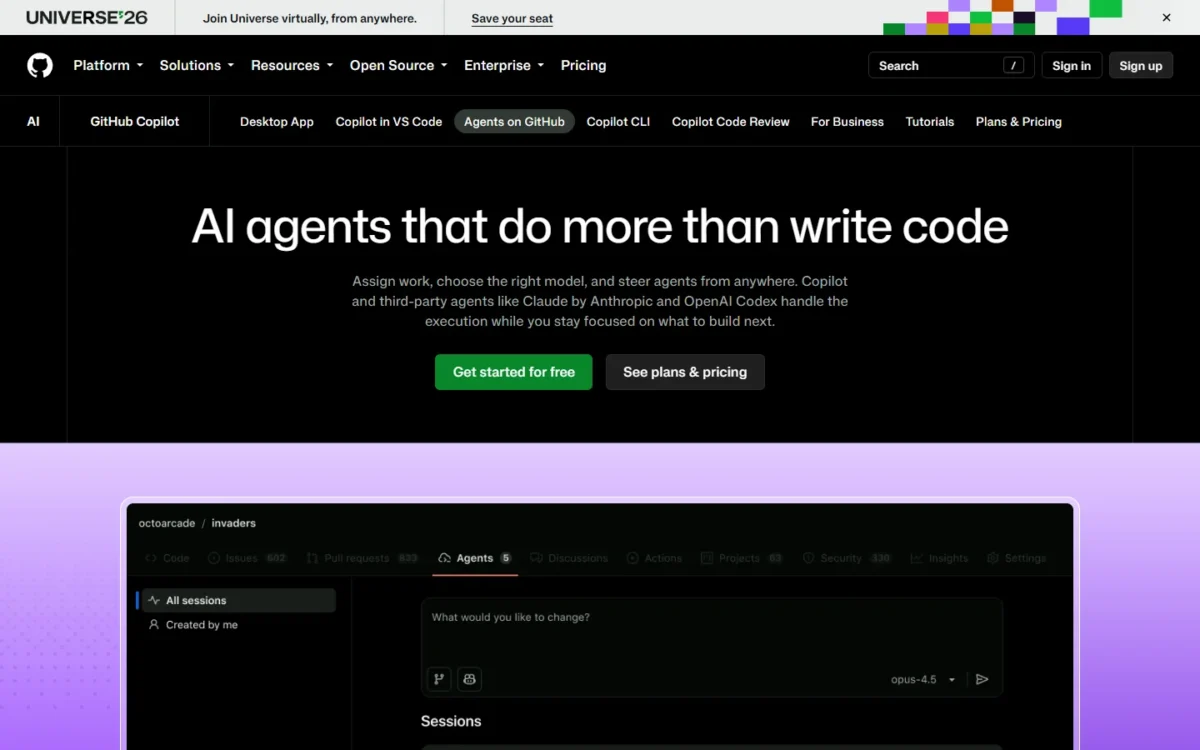The height and width of the screenshot is (750, 1200).
Task: Click the Sessions heading
Action: click(x=451, y=721)
